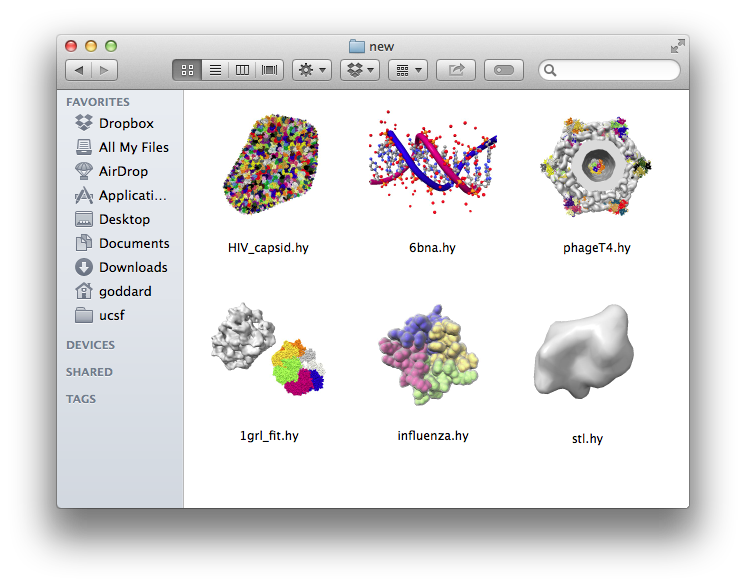Open the Arrange items dropdown
Screen dimensions: 746x587
[408, 70]
